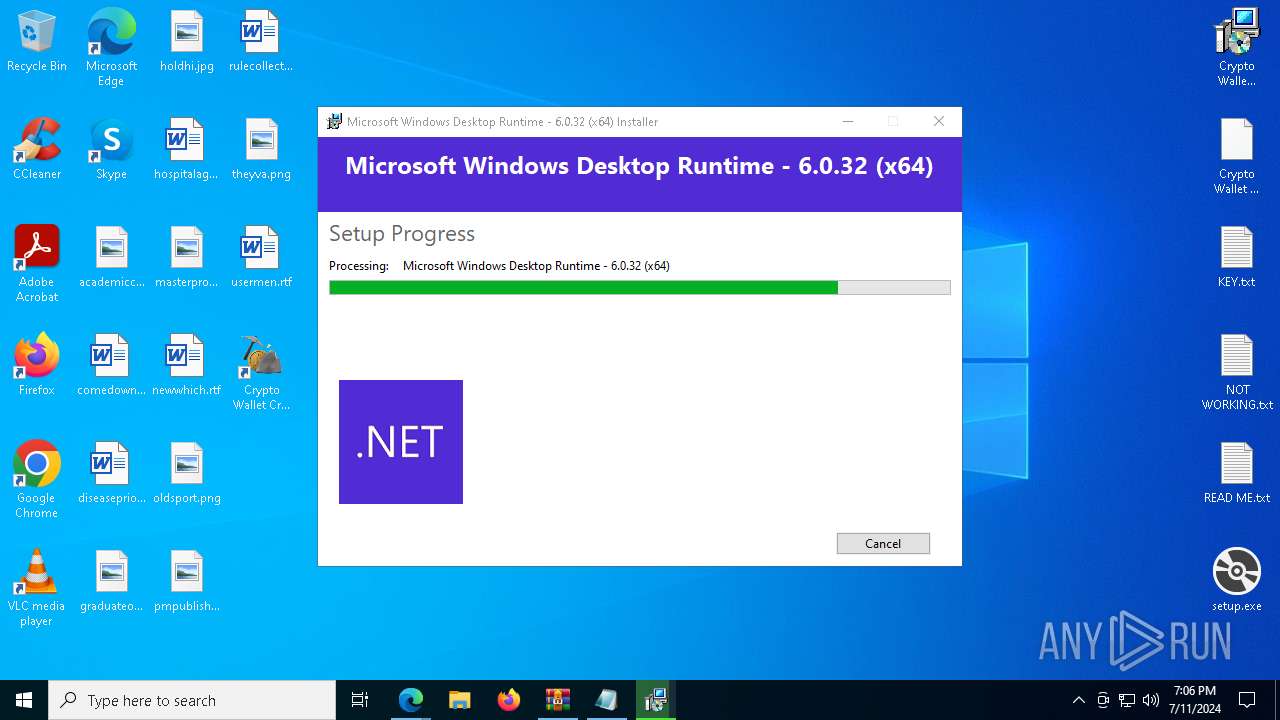The image size is (1280, 720).
Task: Select setup.exe on desktop
Action: click(x=1237, y=580)
